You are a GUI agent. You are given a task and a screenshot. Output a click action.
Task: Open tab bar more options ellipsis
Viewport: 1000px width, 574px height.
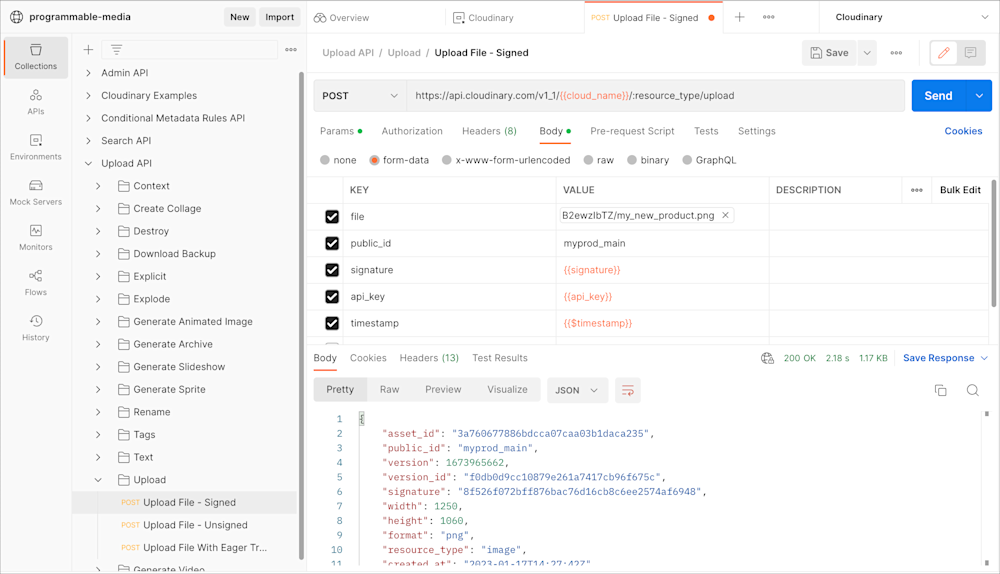tap(768, 17)
